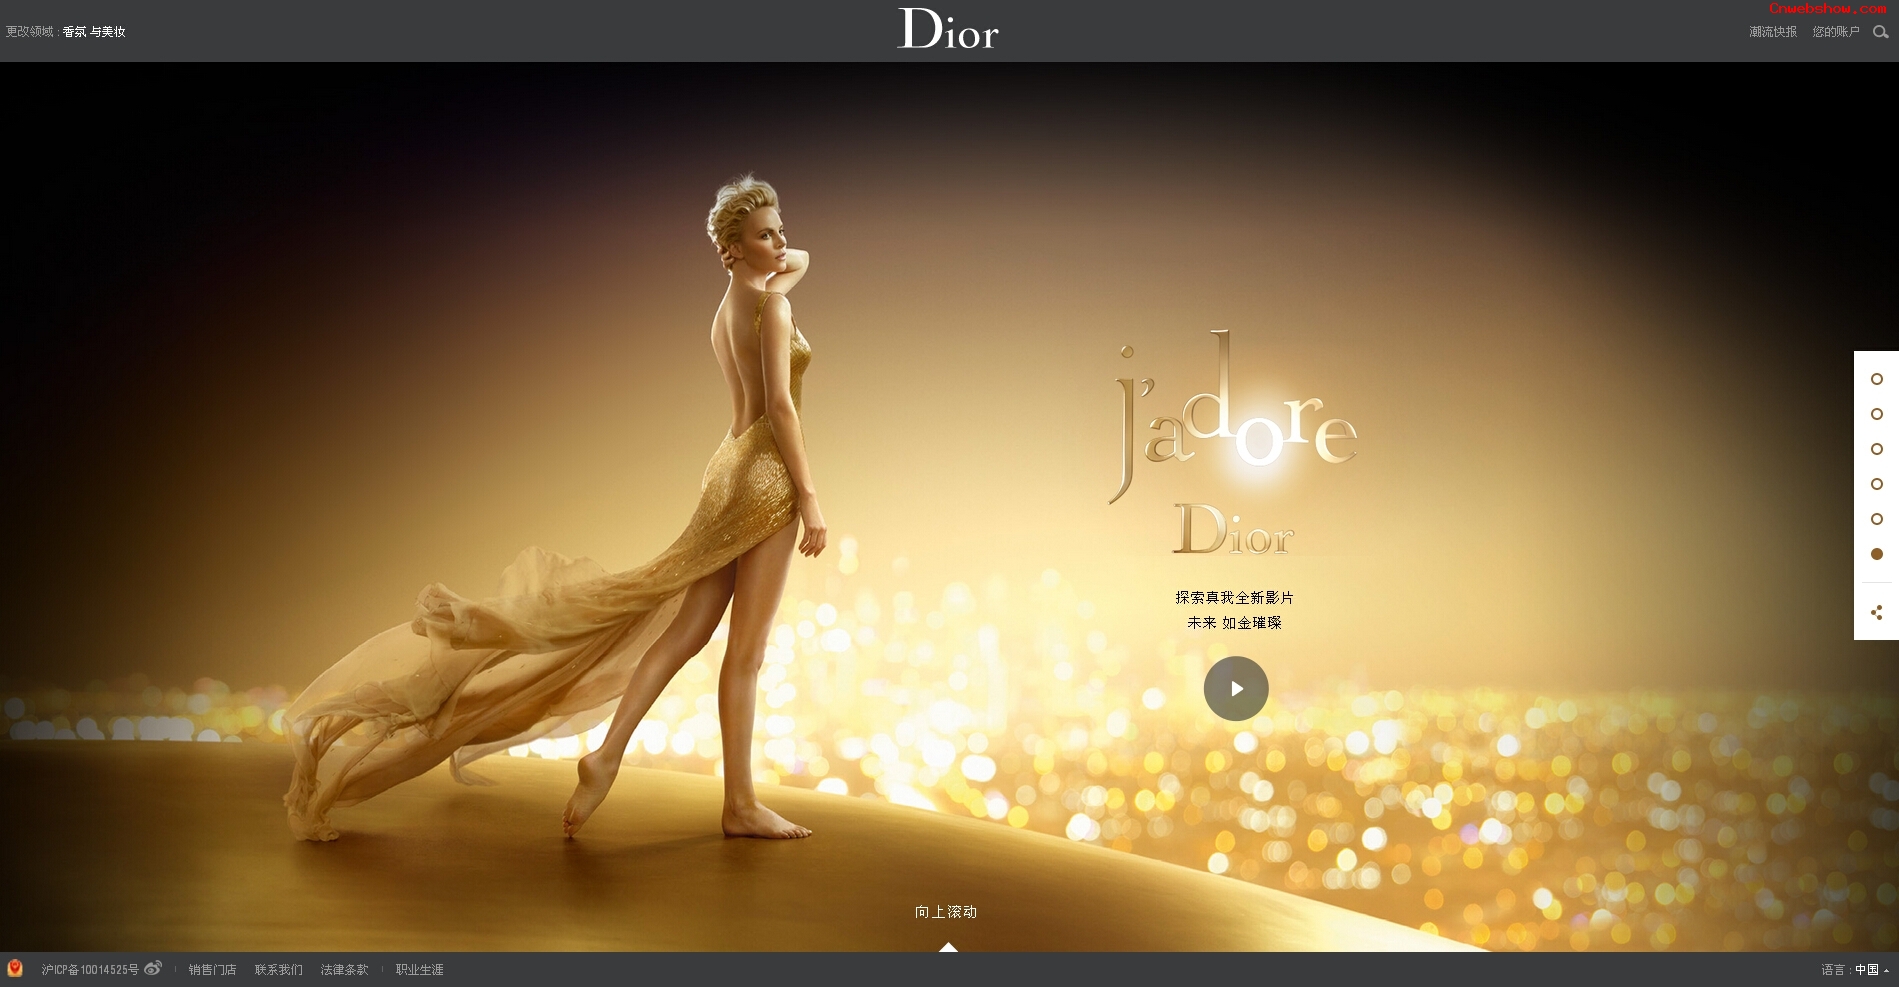
Task: Click the 更改领域 label in the header
Action: [30, 32]
